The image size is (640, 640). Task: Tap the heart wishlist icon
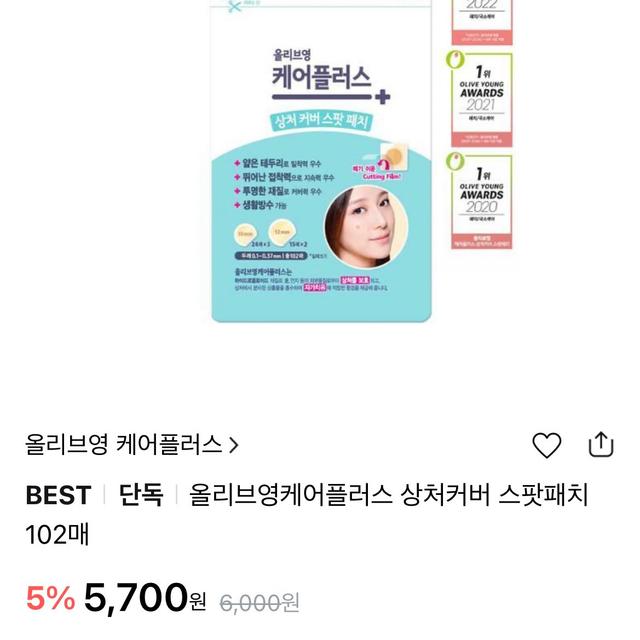pyautogui.click(x=547, y=445)
